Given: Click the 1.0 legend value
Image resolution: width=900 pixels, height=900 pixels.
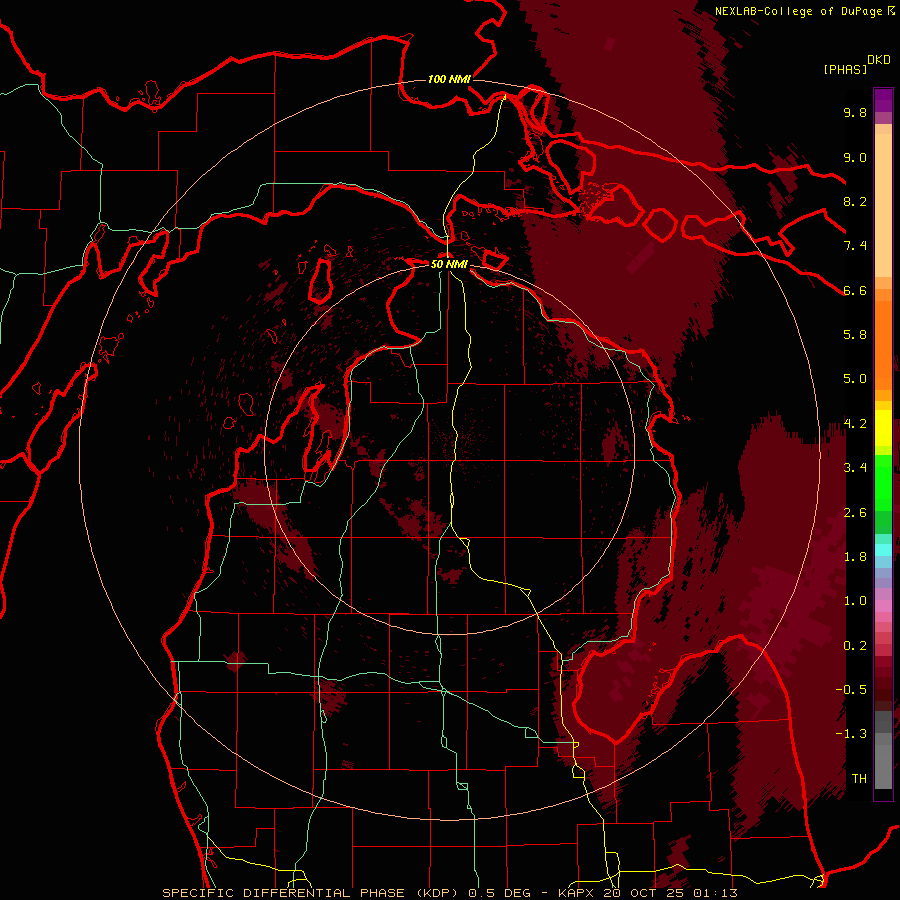Looking at the screenshot, I should pyautogui.click(x=855, y=601).
